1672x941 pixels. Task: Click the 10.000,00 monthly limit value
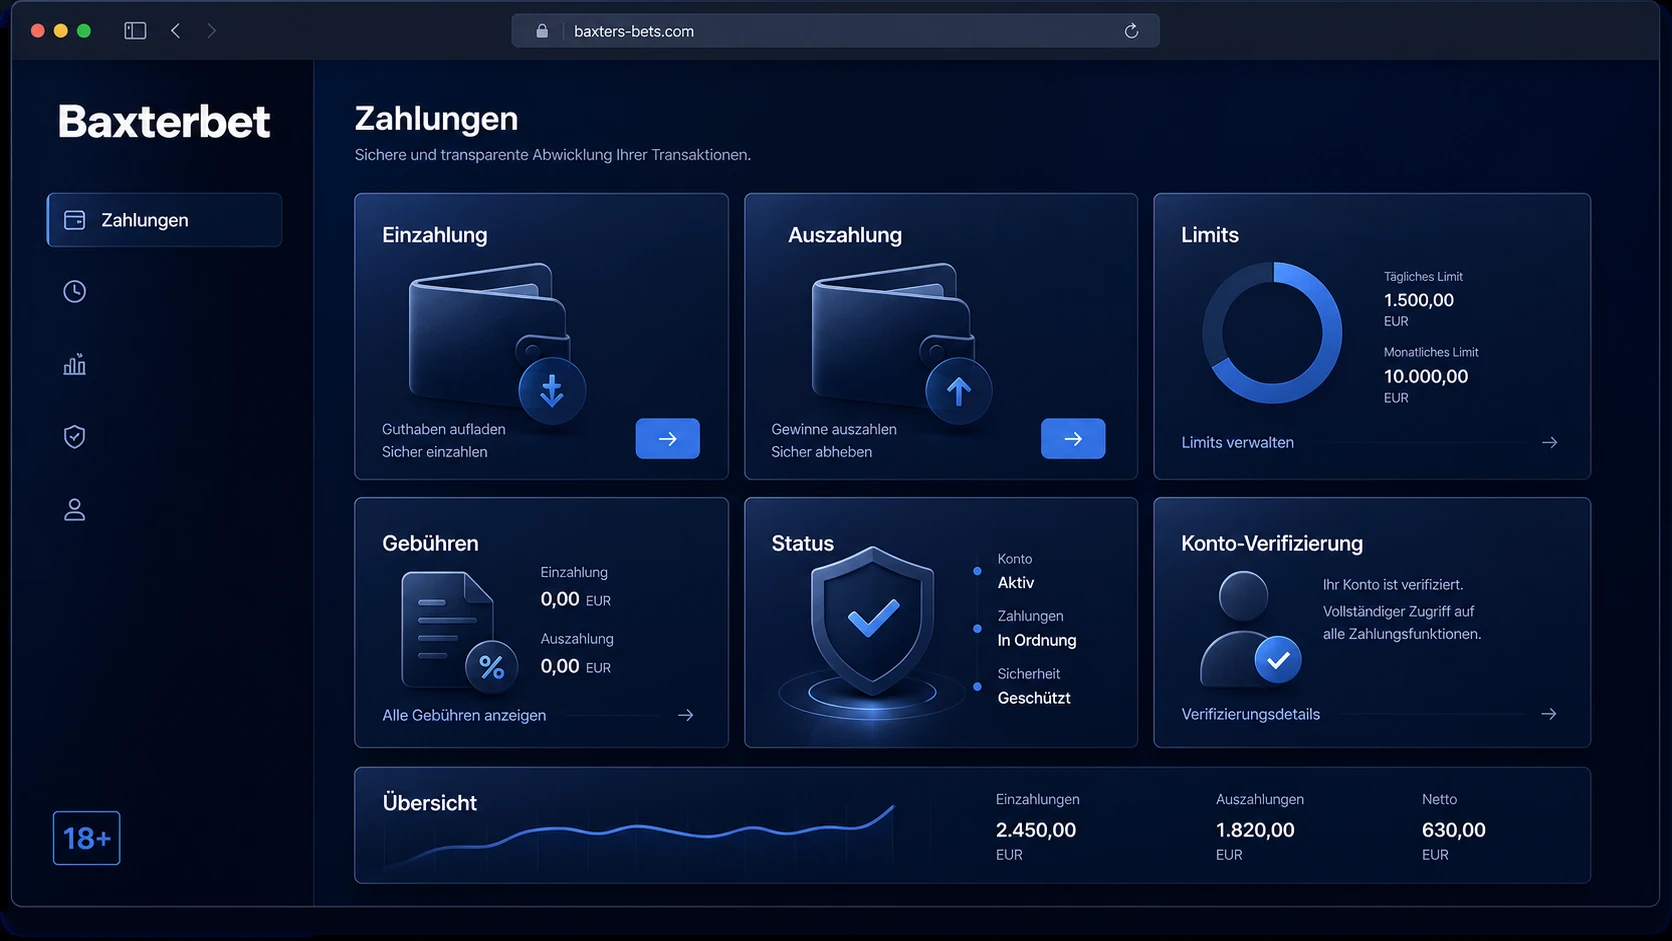point(1426,377)
